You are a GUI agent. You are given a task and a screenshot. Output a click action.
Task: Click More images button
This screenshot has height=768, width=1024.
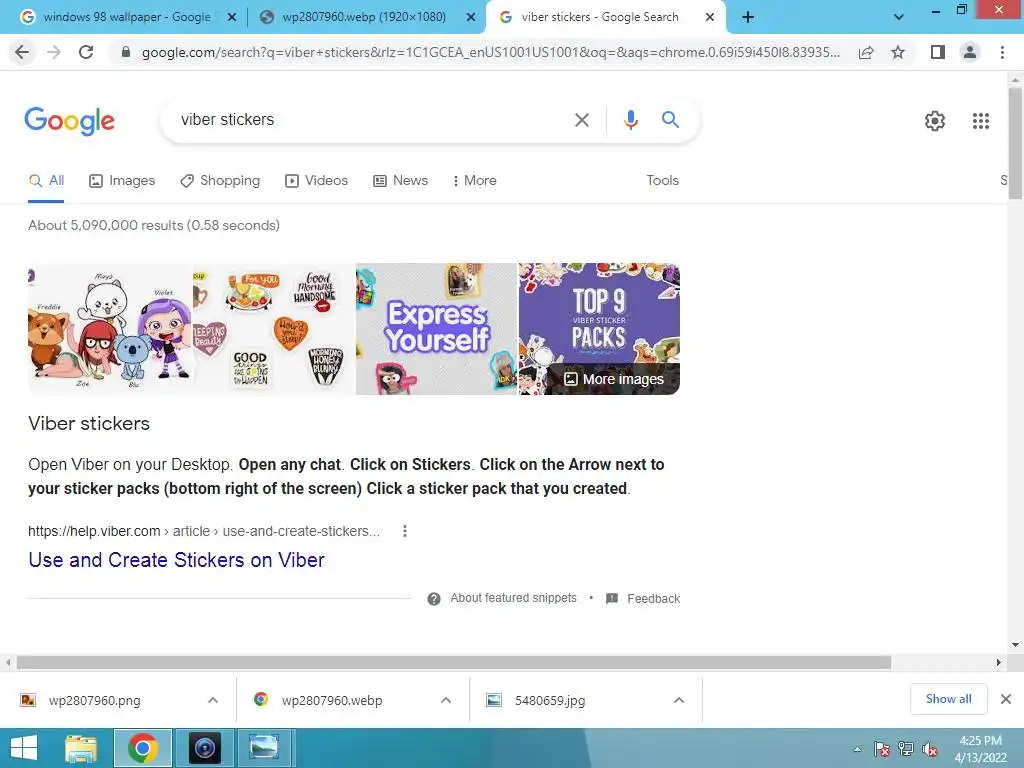614,379
